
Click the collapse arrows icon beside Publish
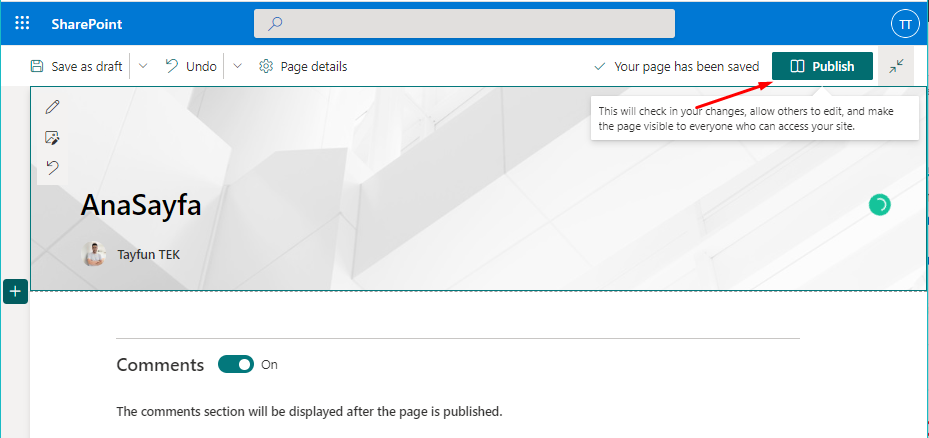click(x=896, y=66)
